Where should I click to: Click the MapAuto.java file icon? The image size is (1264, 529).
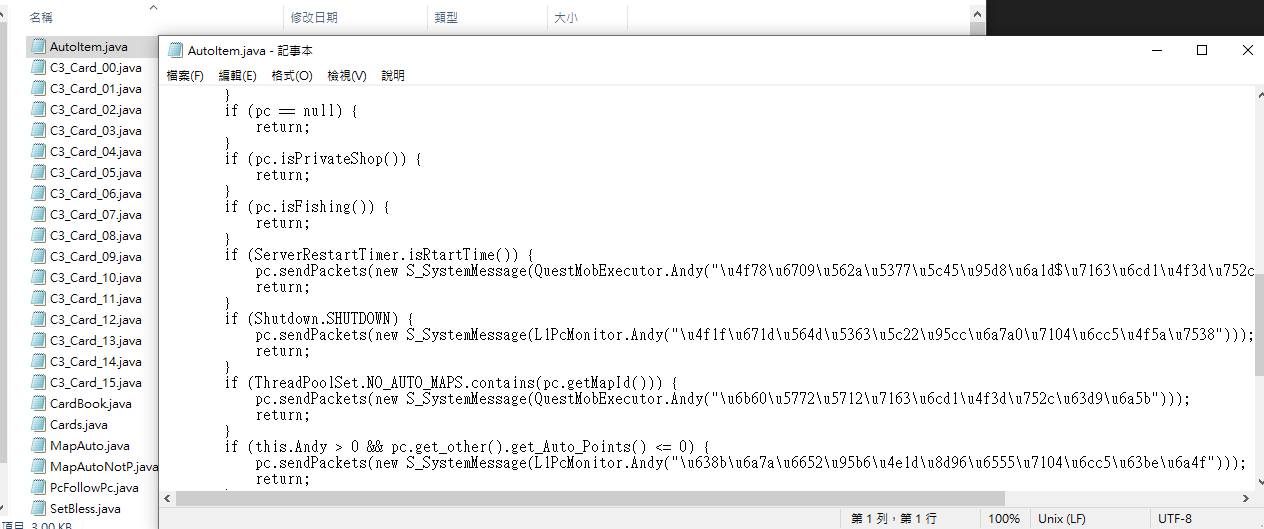click(x=38, y=445)
